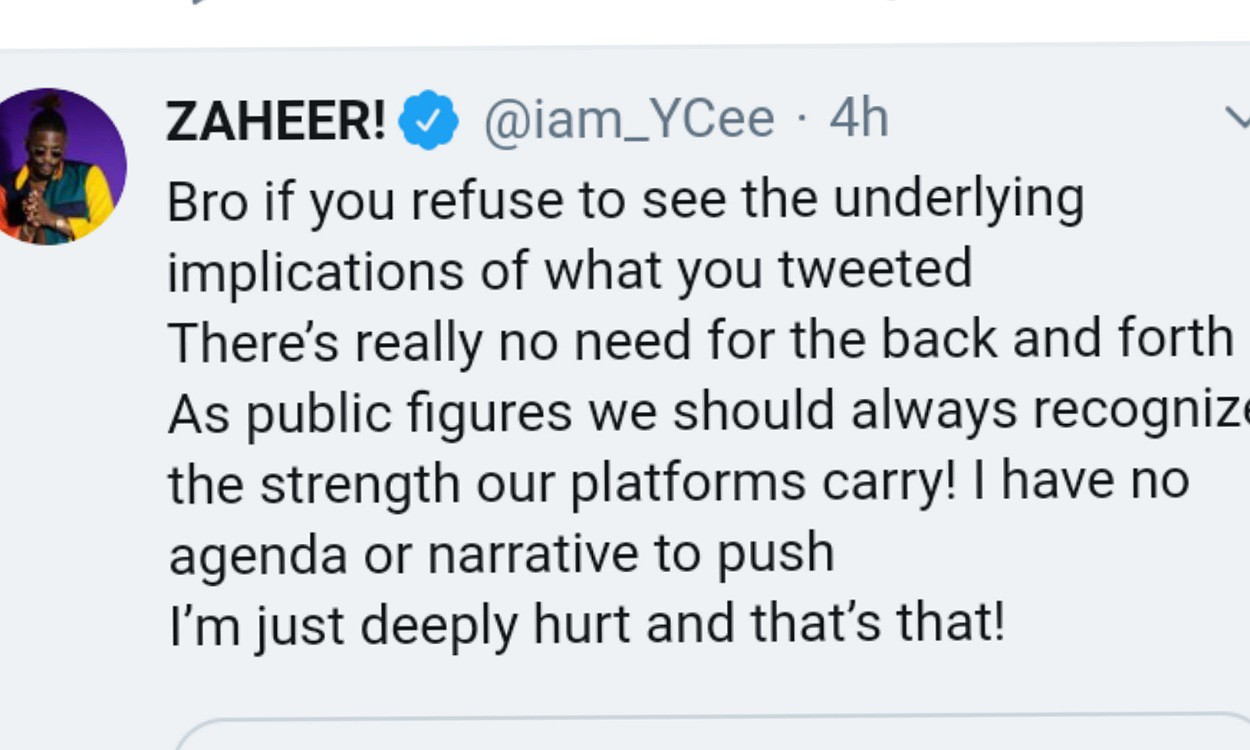The image size is (1250, 750).
Task: Click the text "implications of what you tweeted"
Action: (569, 270)
